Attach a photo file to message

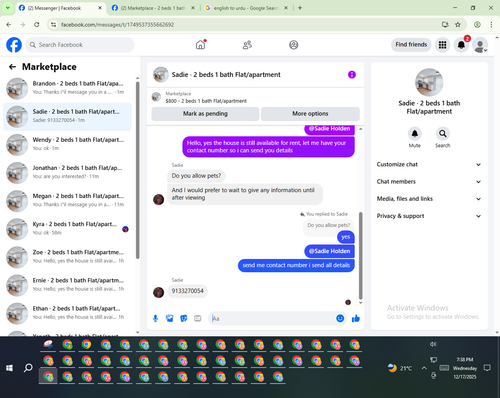(170, 318)
